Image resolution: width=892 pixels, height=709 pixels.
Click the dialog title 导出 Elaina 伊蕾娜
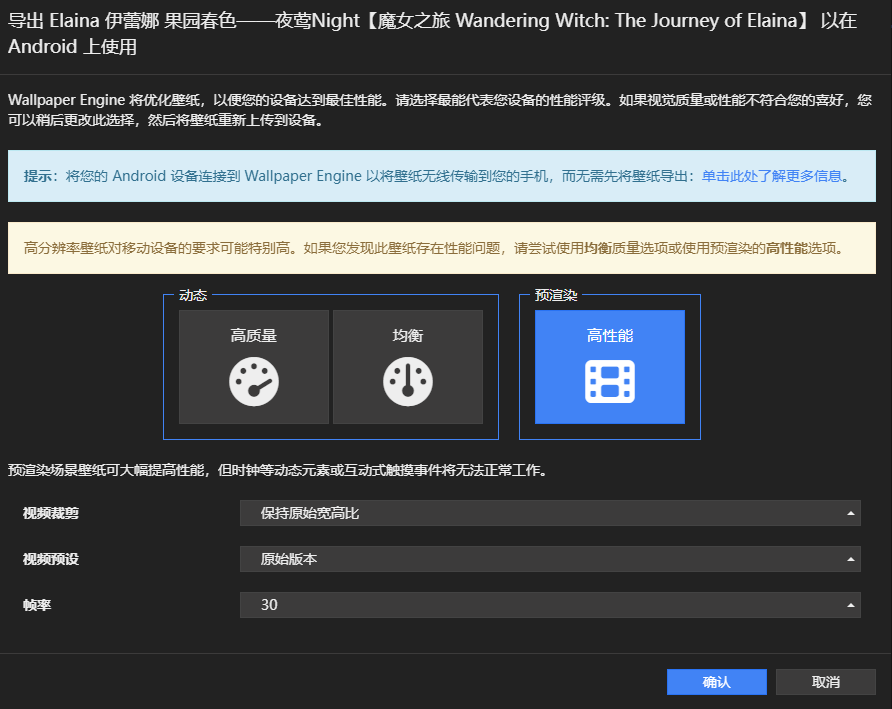click(432, 34)
